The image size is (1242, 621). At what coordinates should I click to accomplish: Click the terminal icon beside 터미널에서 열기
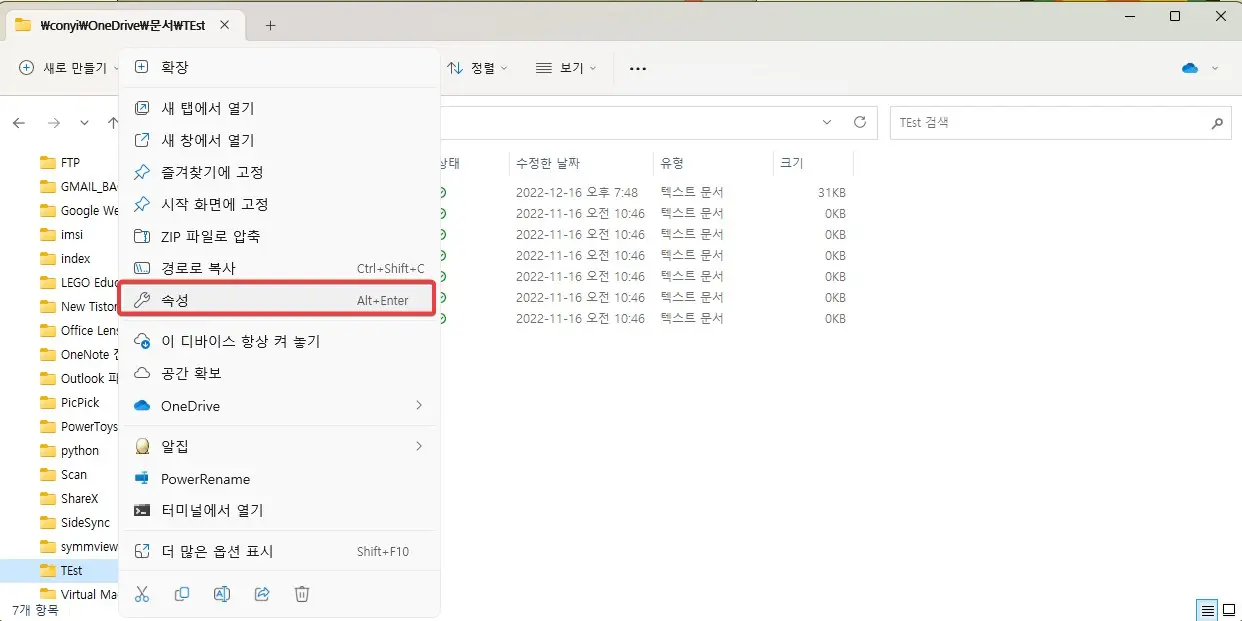click(142, 510)
